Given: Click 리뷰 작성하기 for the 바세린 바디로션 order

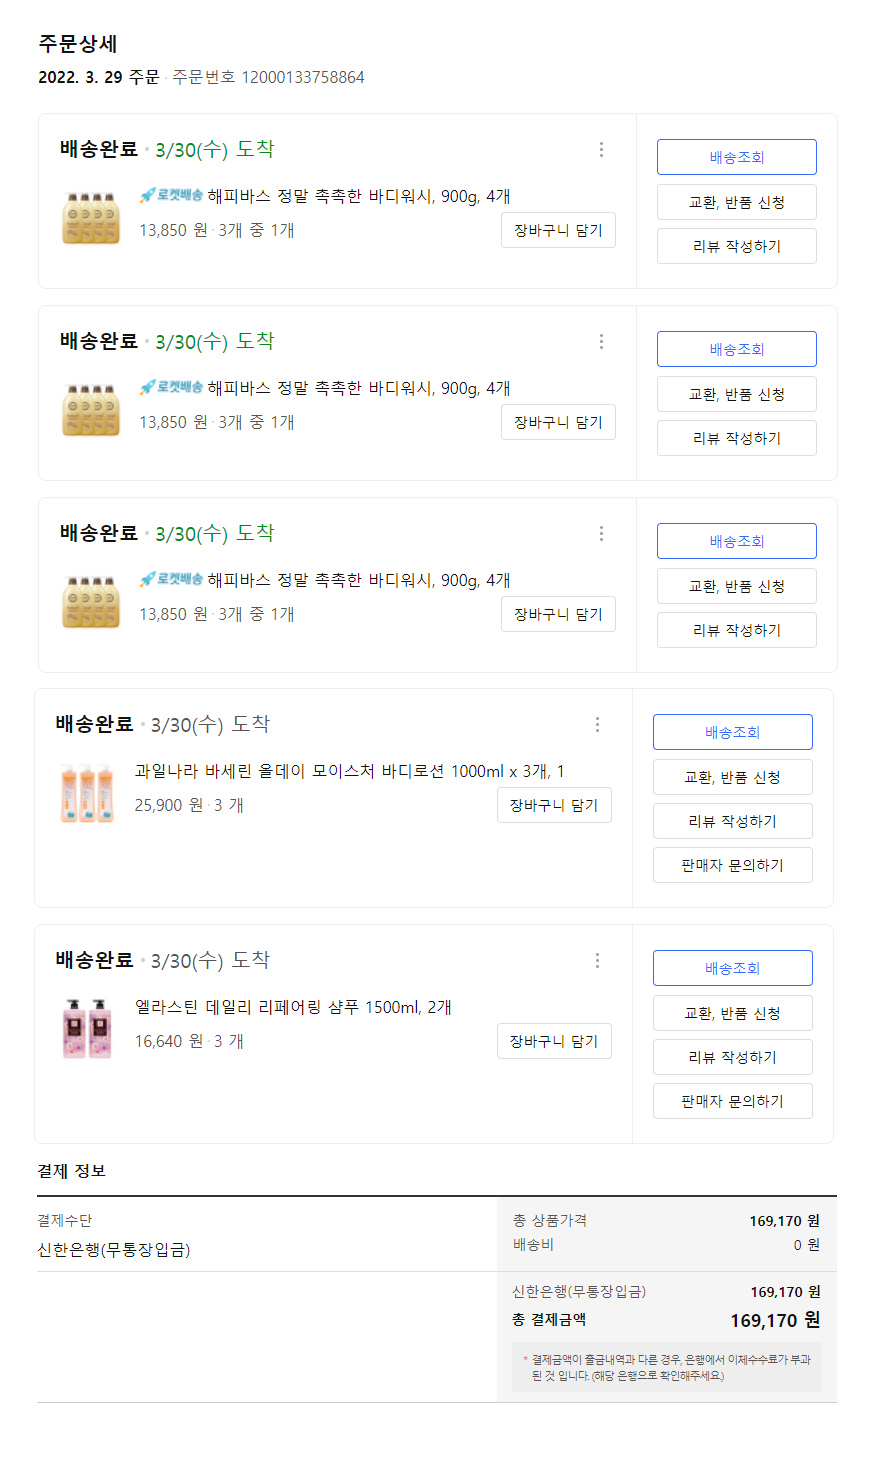Looking at the screenshot, I should click(x=732, y=821).
